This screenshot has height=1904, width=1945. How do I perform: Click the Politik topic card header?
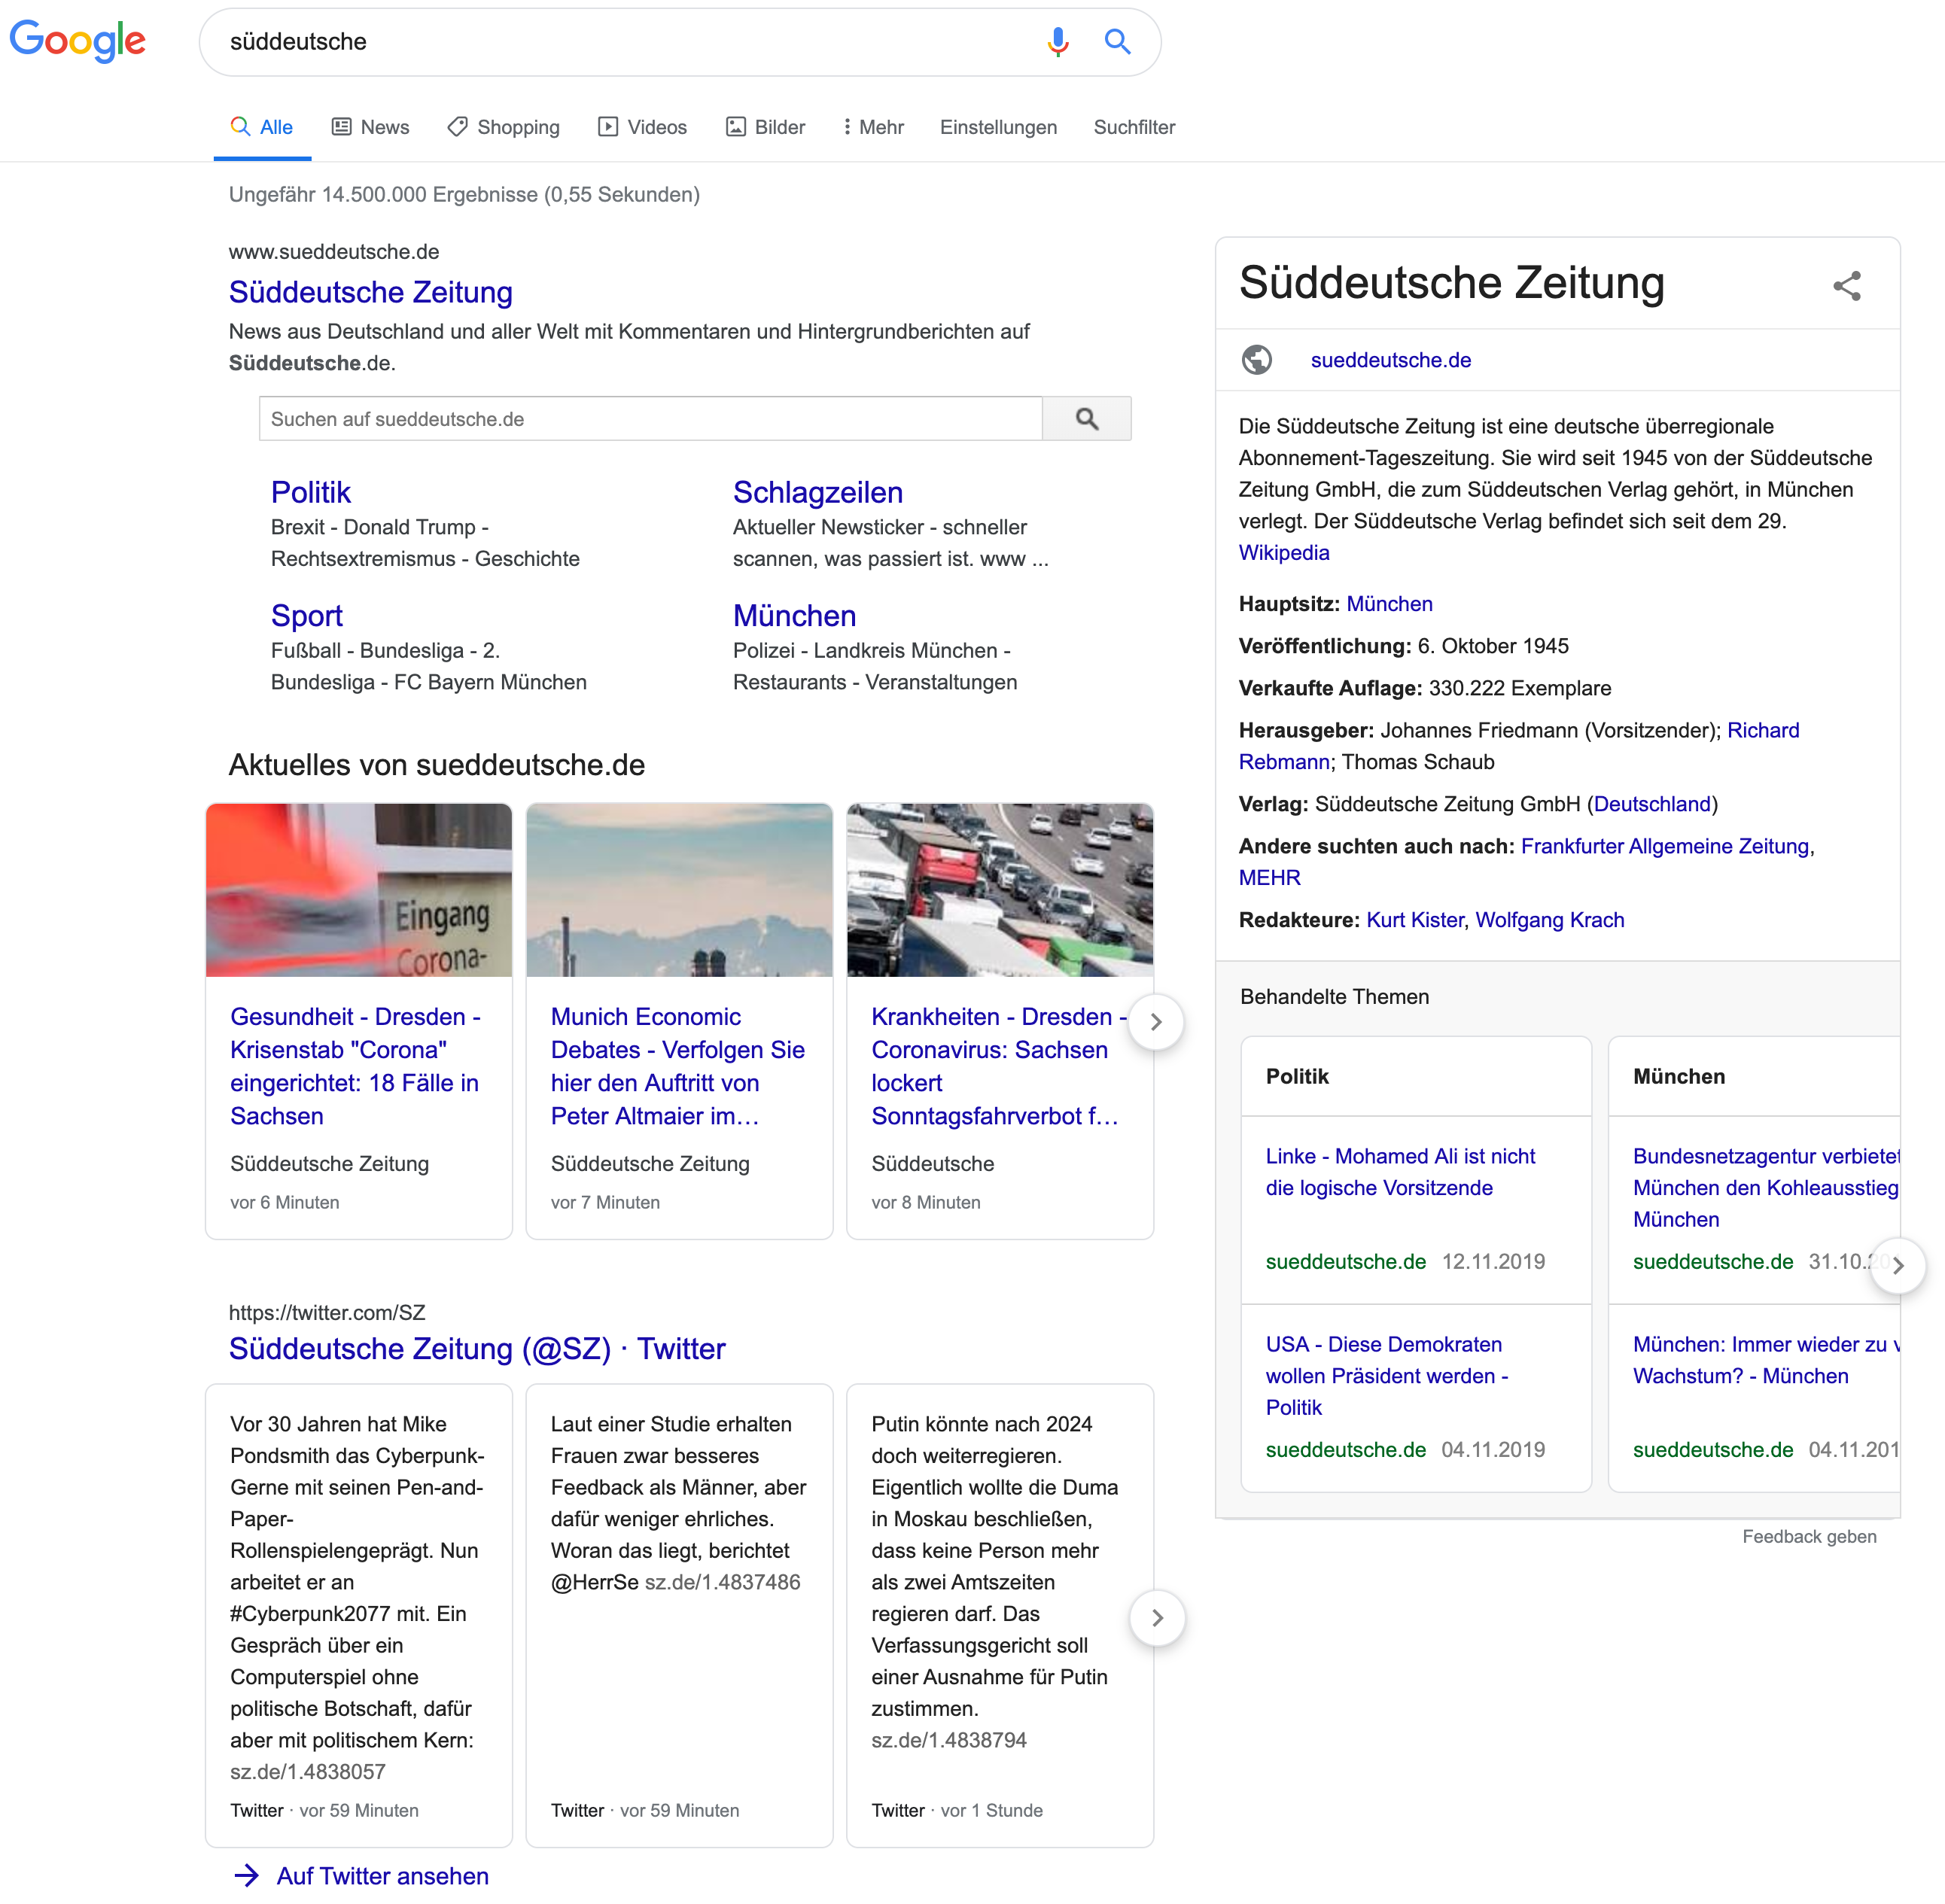(1415, 1076)
